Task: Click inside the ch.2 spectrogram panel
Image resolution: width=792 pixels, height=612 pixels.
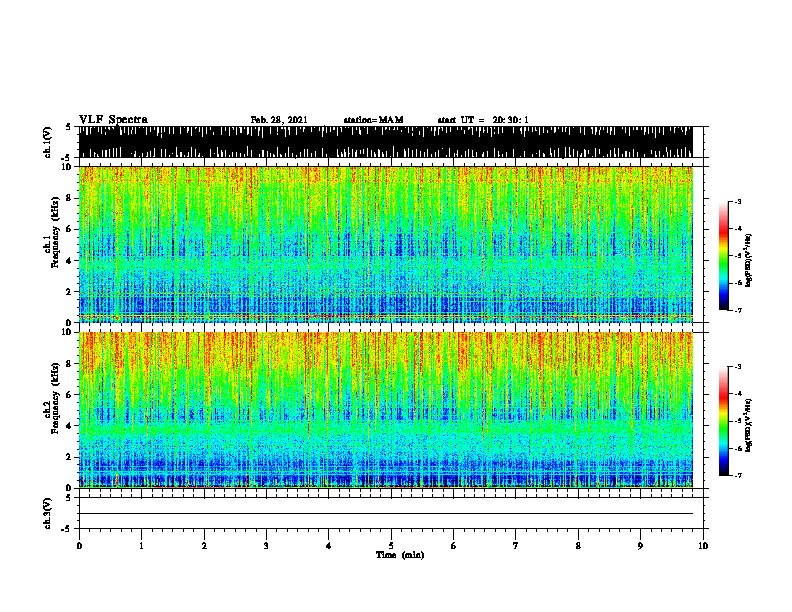Action: [385, 410]
